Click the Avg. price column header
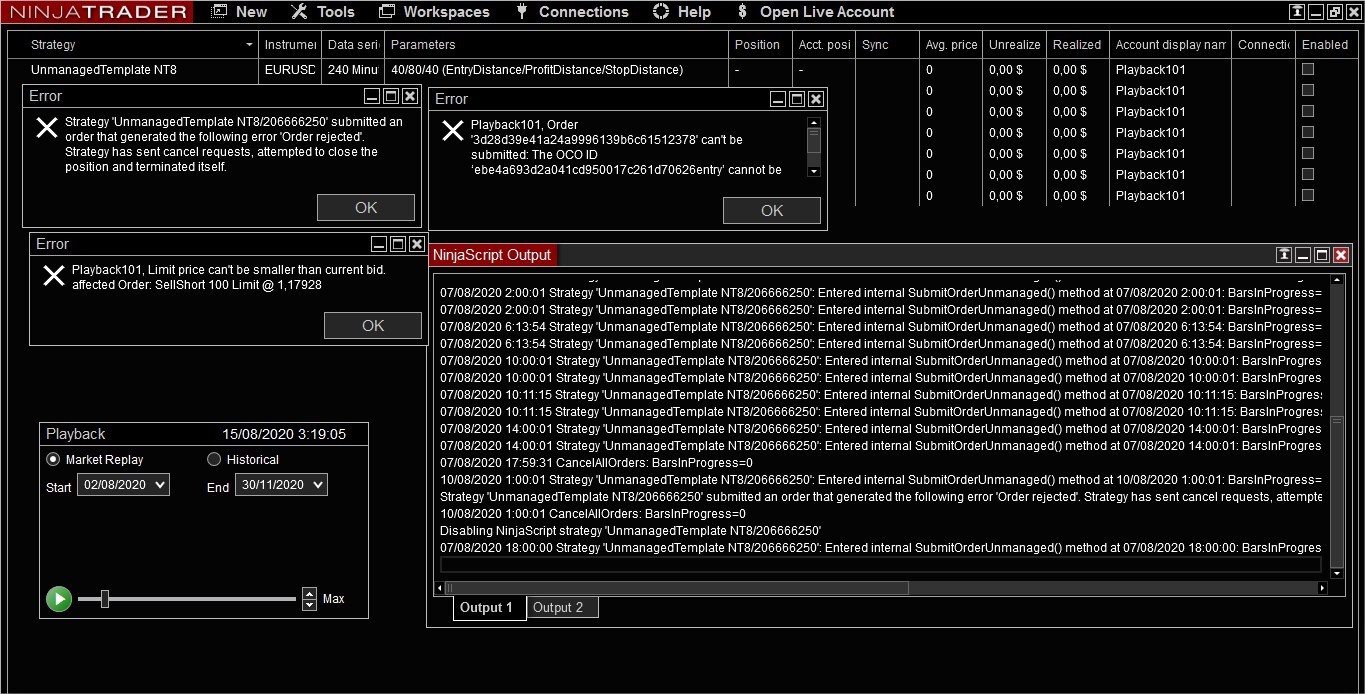The height and width of the screenshot is (694, 1365). pos(951,45)
